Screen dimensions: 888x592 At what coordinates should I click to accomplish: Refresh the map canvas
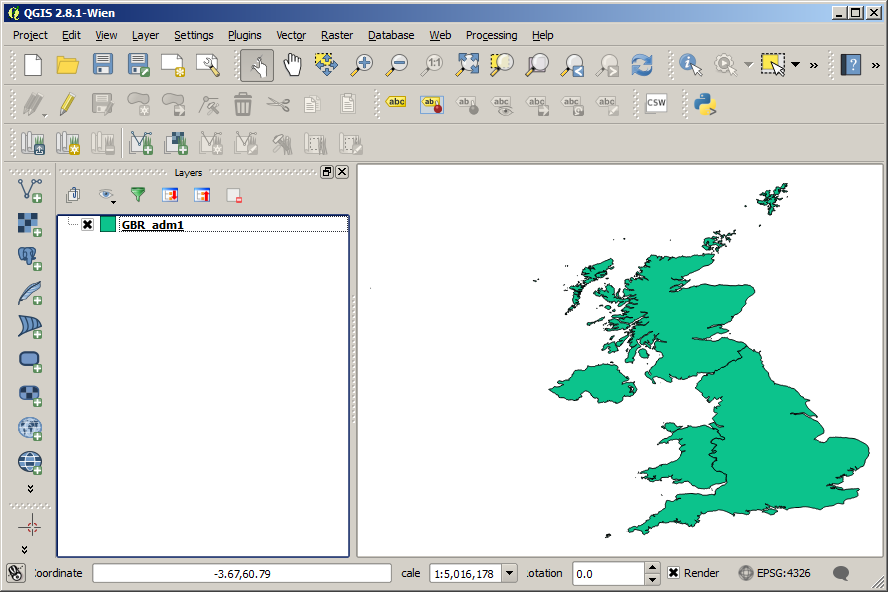tap(642, 66)
